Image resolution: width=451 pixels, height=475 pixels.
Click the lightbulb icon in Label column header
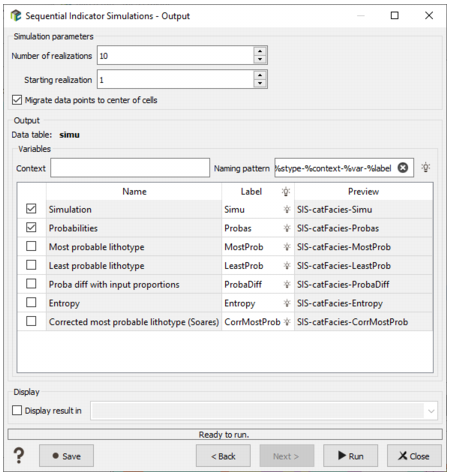coord(286,192)
